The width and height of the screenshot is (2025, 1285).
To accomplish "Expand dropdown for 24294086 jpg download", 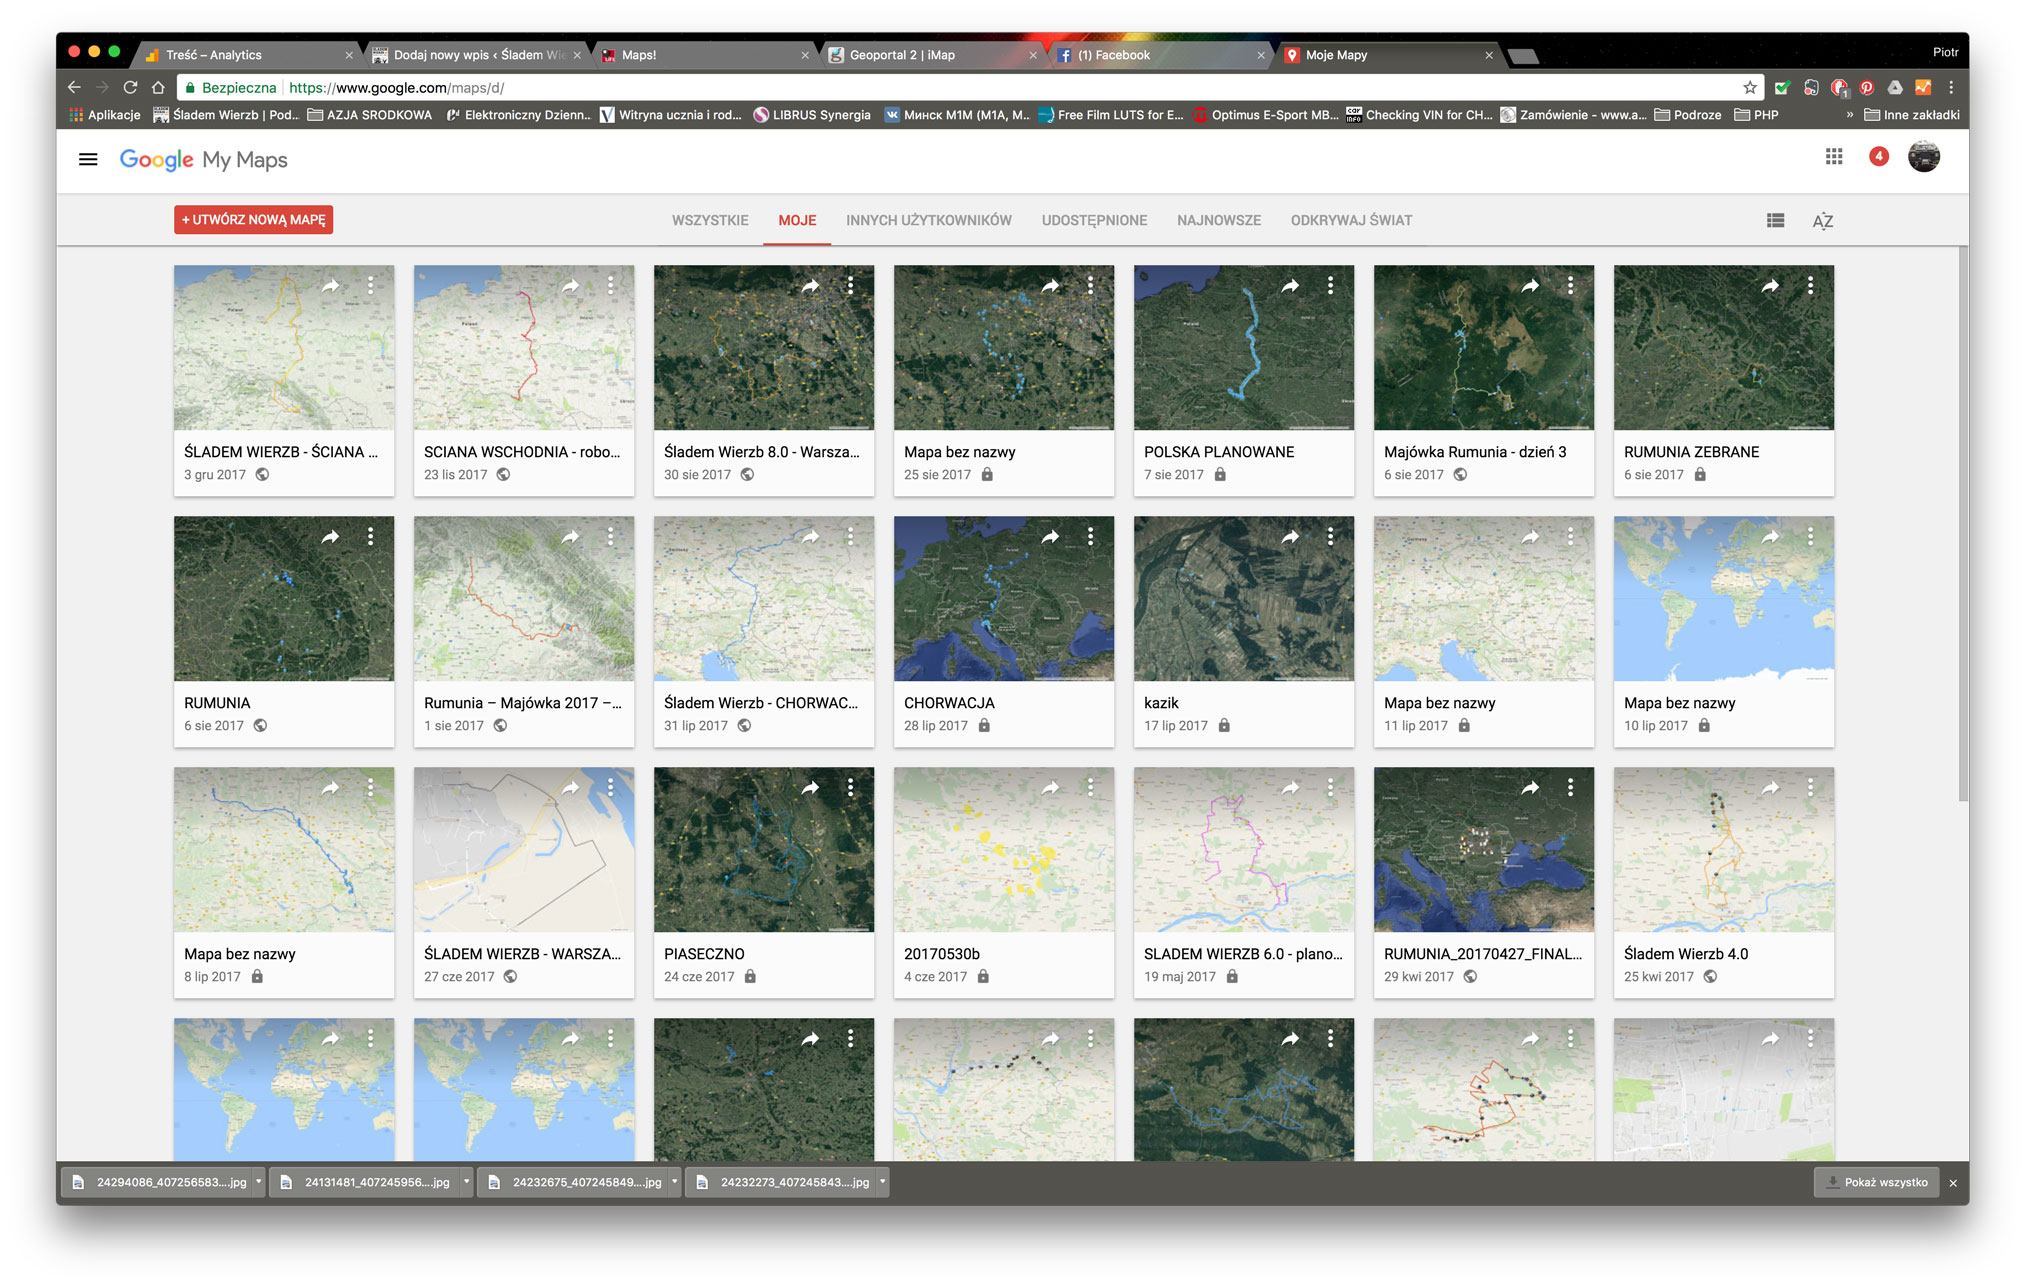I will (x=258, y=1182).
